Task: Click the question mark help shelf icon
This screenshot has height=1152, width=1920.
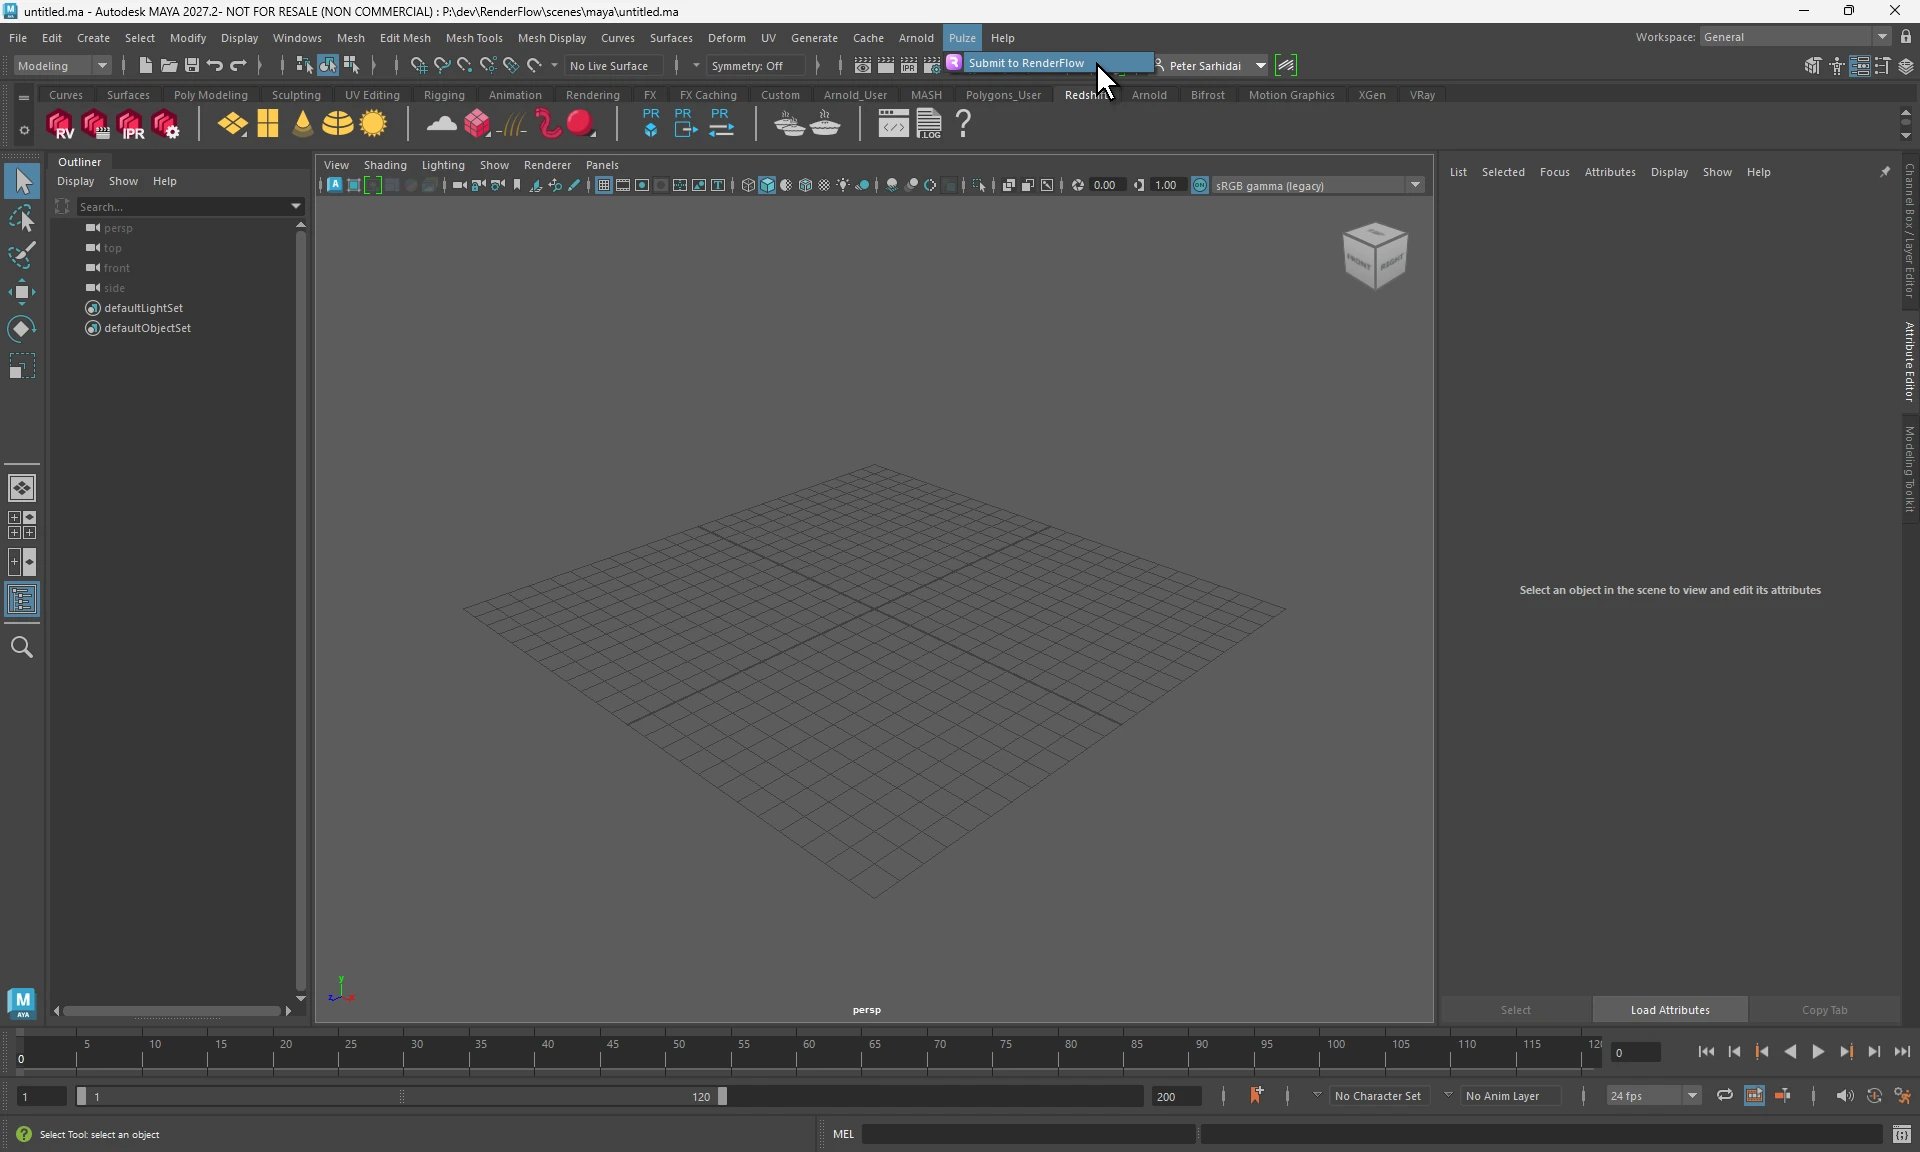Action: pos(963,124)
